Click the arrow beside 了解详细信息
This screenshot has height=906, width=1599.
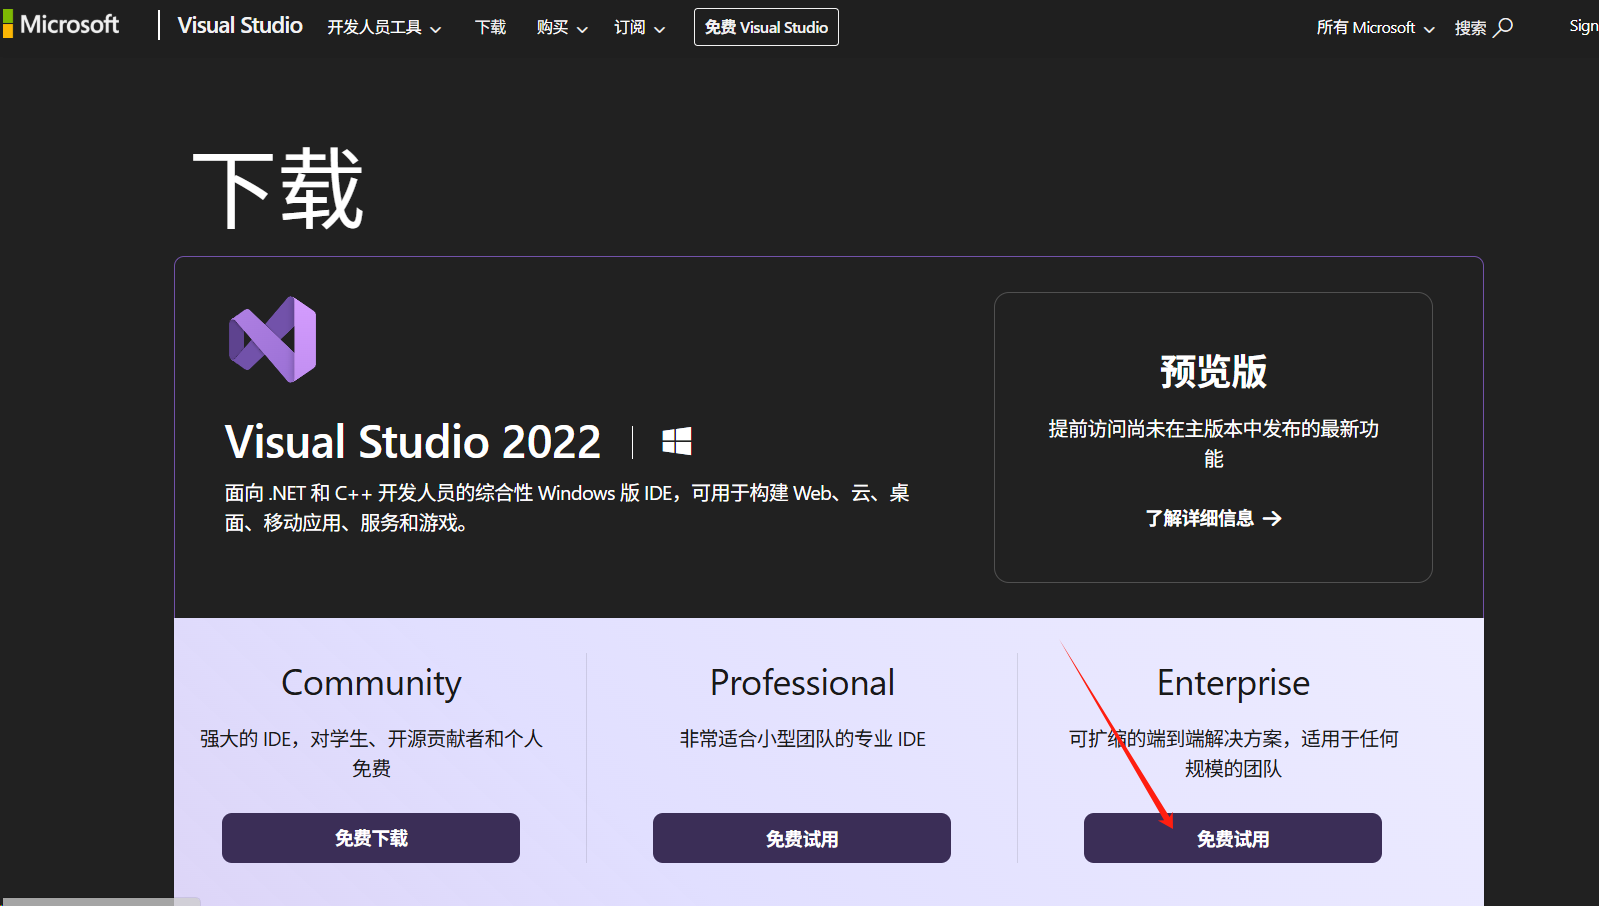[x=1272, y=518]
